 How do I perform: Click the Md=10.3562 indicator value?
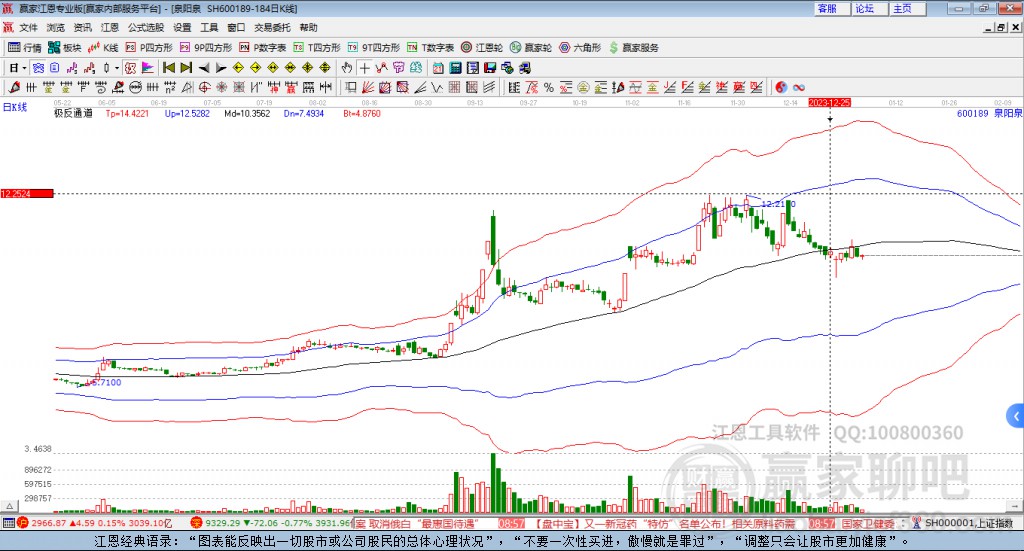tap(247, 114)
